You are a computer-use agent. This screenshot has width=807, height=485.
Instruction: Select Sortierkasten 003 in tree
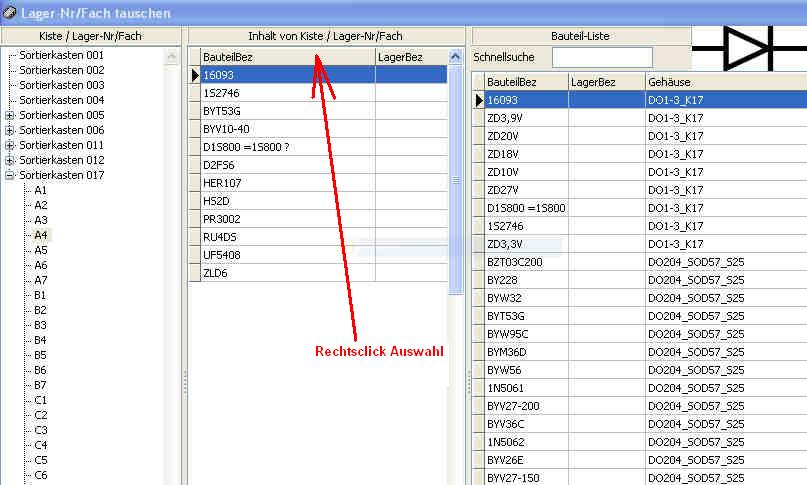click(62, 85)
